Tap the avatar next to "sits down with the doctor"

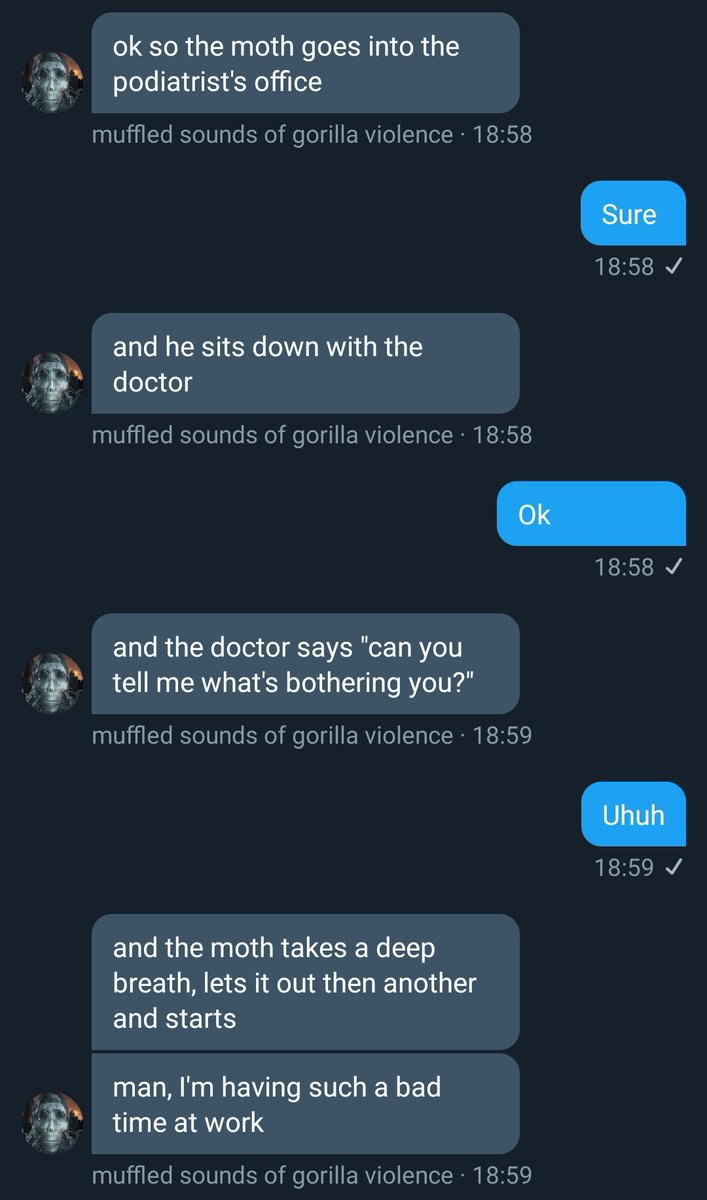(52, 382)
